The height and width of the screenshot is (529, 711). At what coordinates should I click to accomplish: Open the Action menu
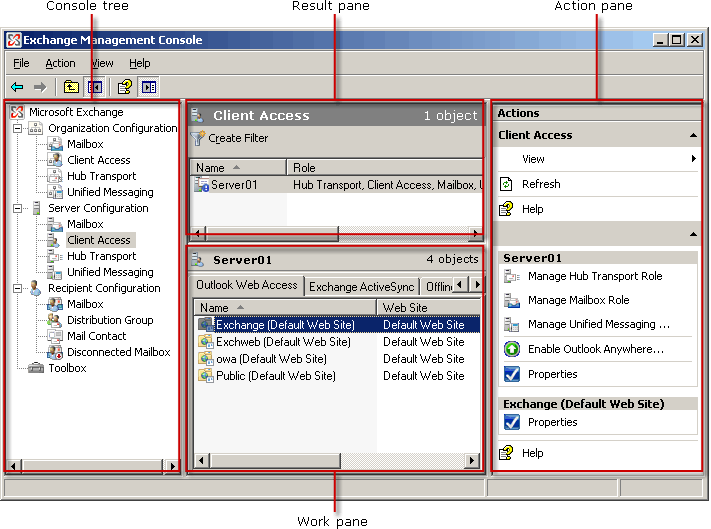[x=60, y=63]
